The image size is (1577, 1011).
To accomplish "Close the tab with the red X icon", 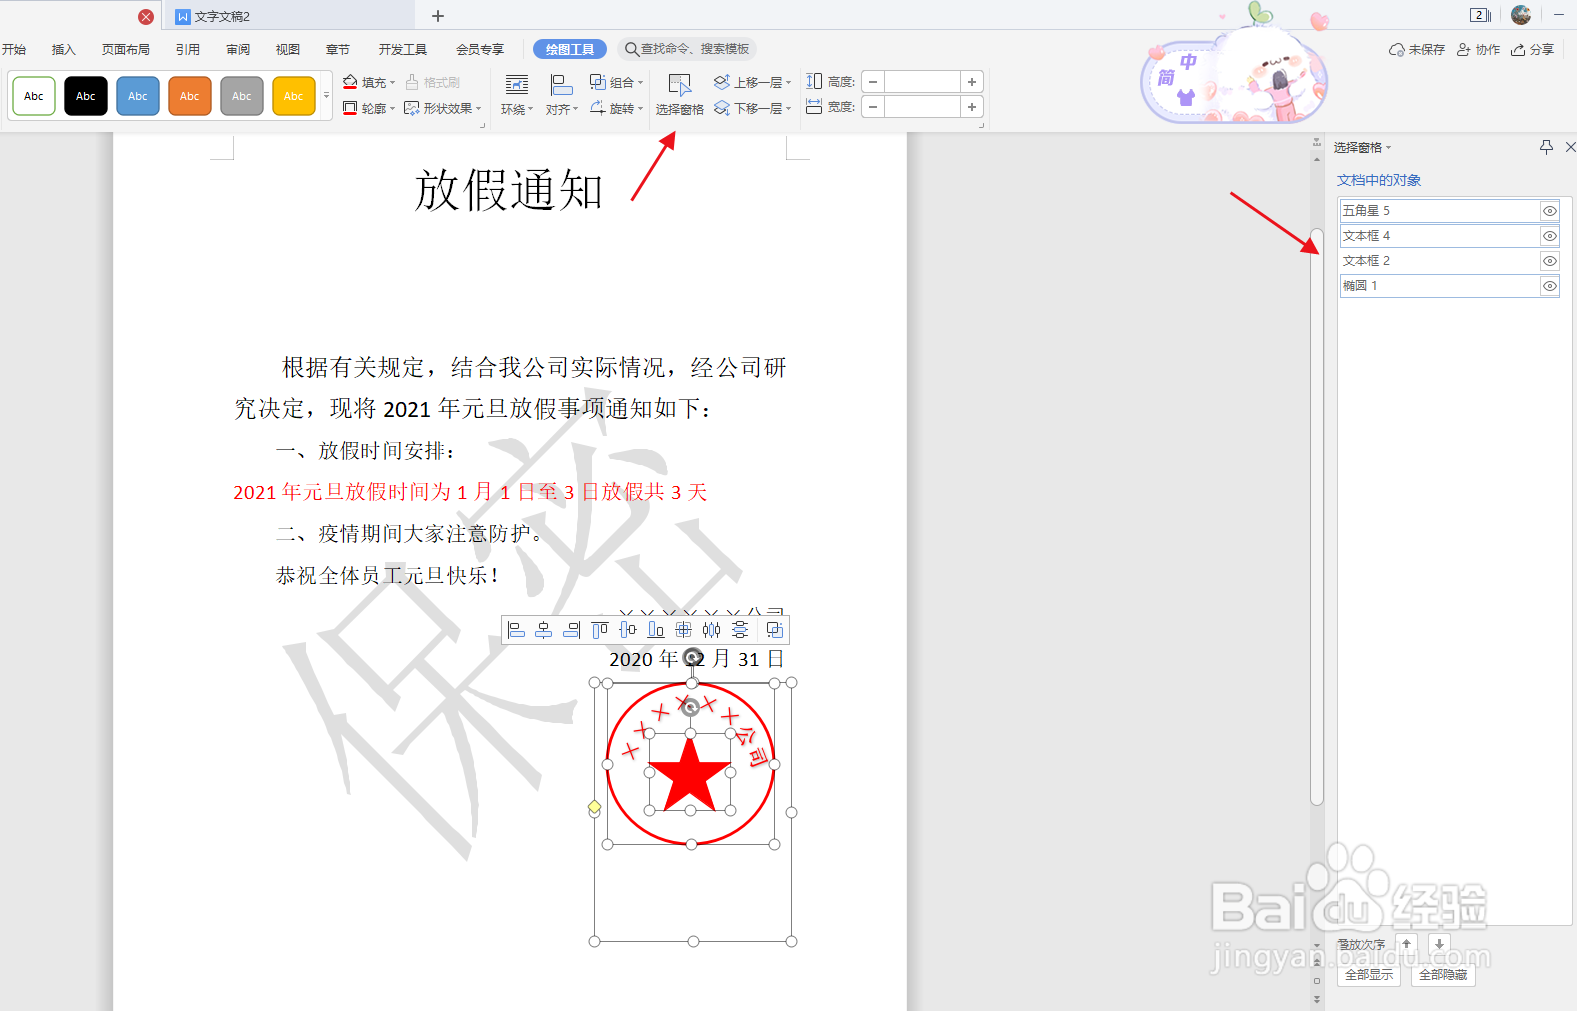I will tap(146, 17).
